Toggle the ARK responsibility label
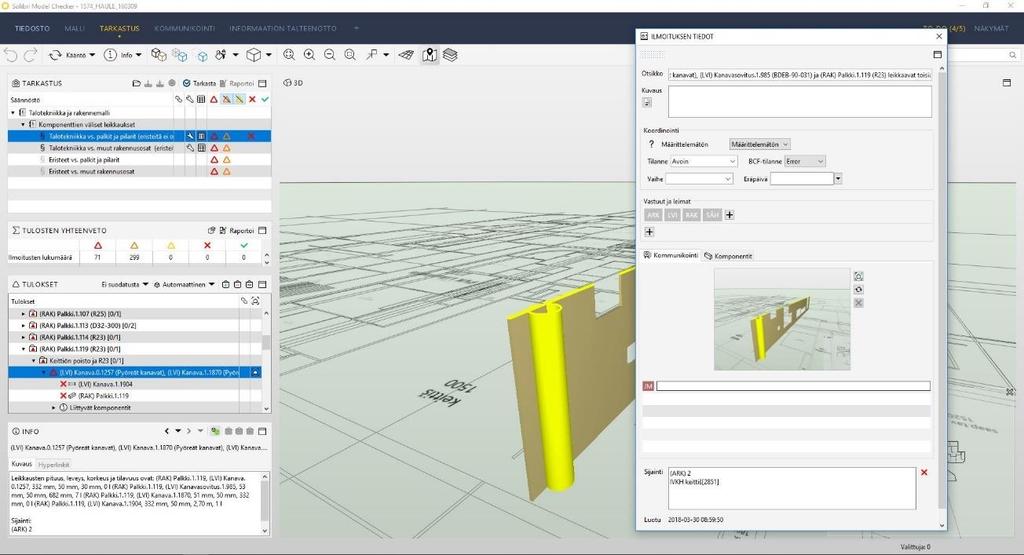The width and height of the screenshot is (1024, 555). [652, 215]
